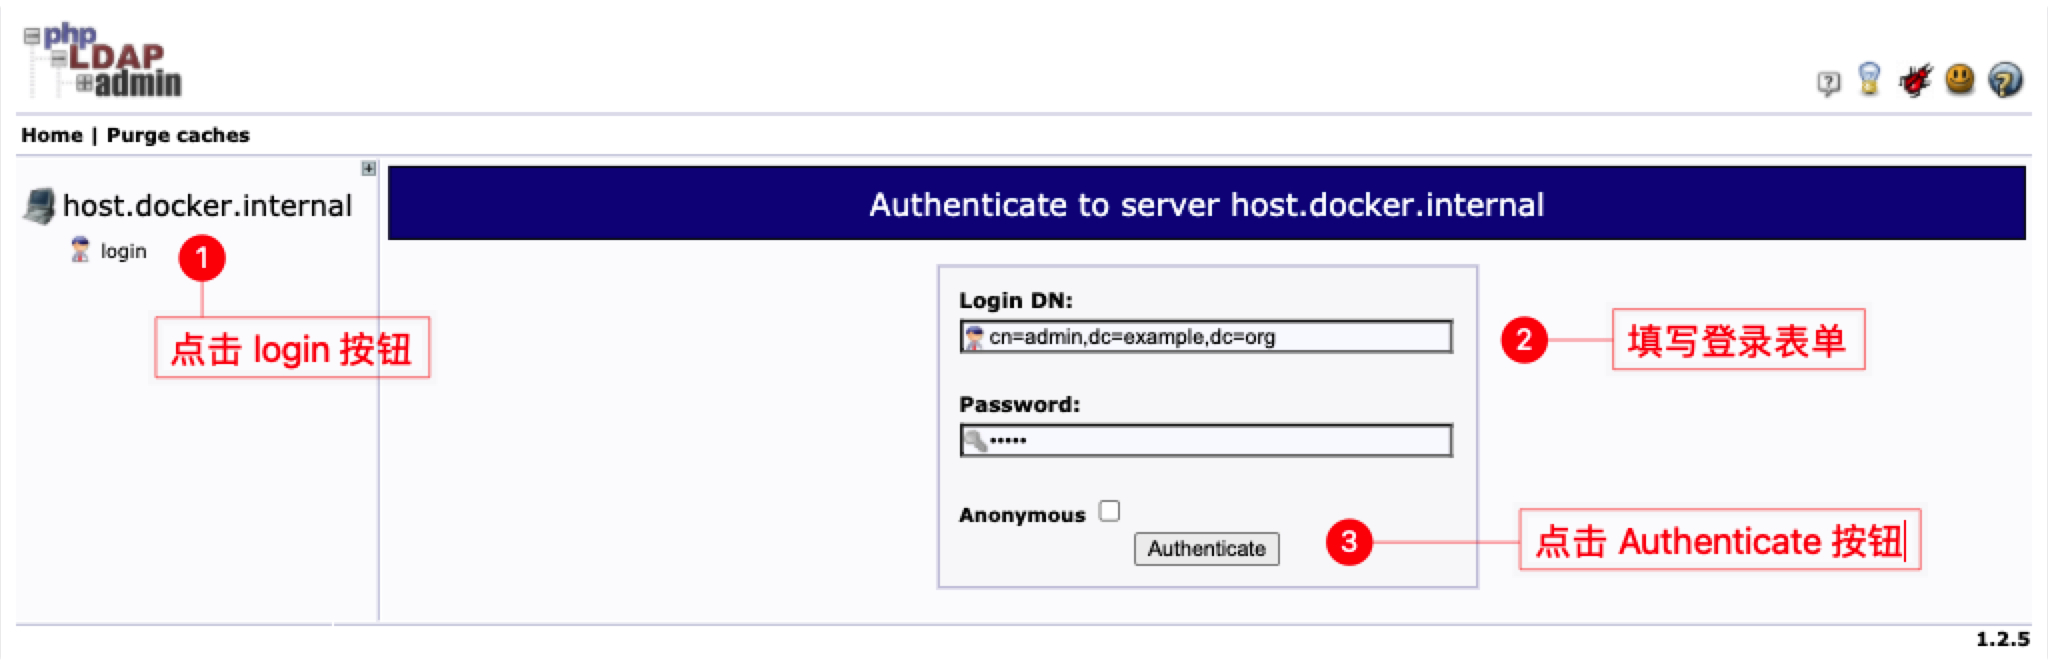Click the login user icon in tree

click(x=80, y=250)
